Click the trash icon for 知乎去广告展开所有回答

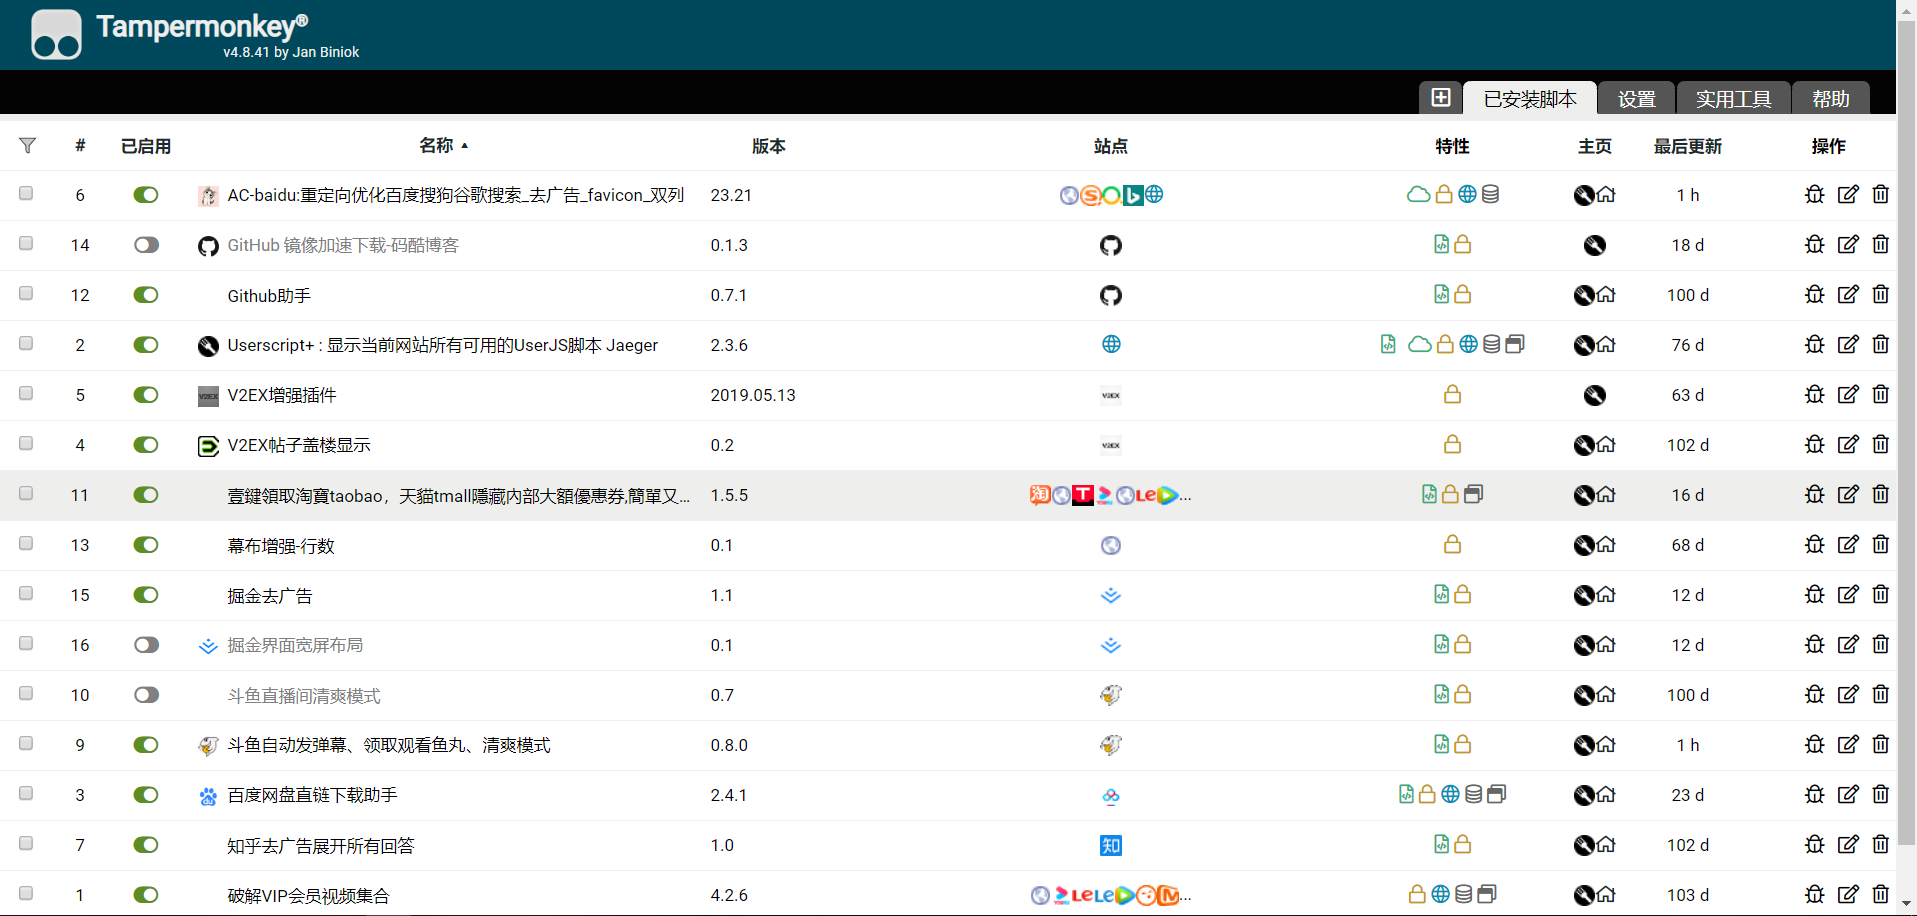(x=1880, y=845)
